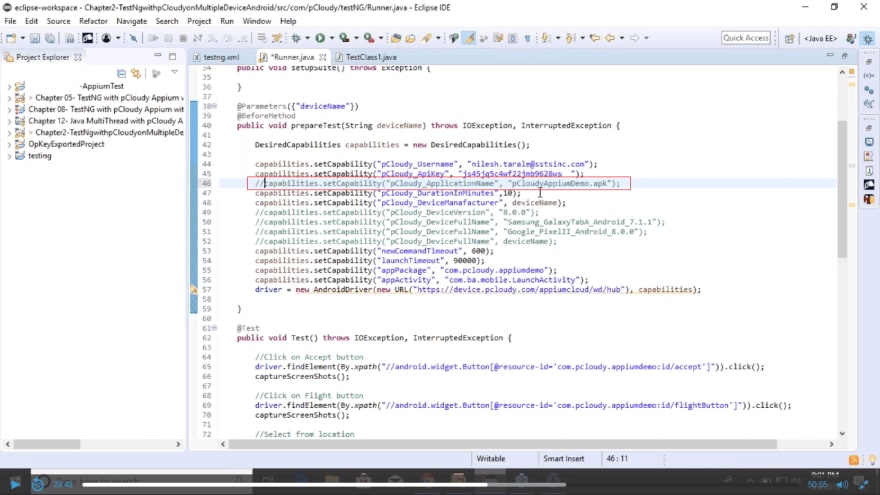Minimize the Project Explorer panel
880x495 pixels.
[158, 56]
